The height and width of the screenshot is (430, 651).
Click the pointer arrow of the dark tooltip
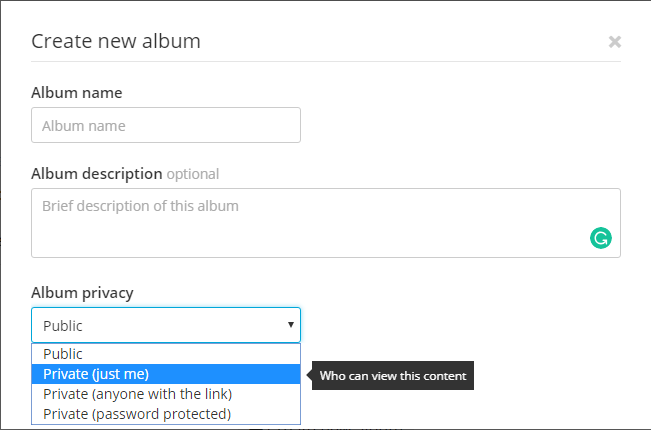[309, 375]
